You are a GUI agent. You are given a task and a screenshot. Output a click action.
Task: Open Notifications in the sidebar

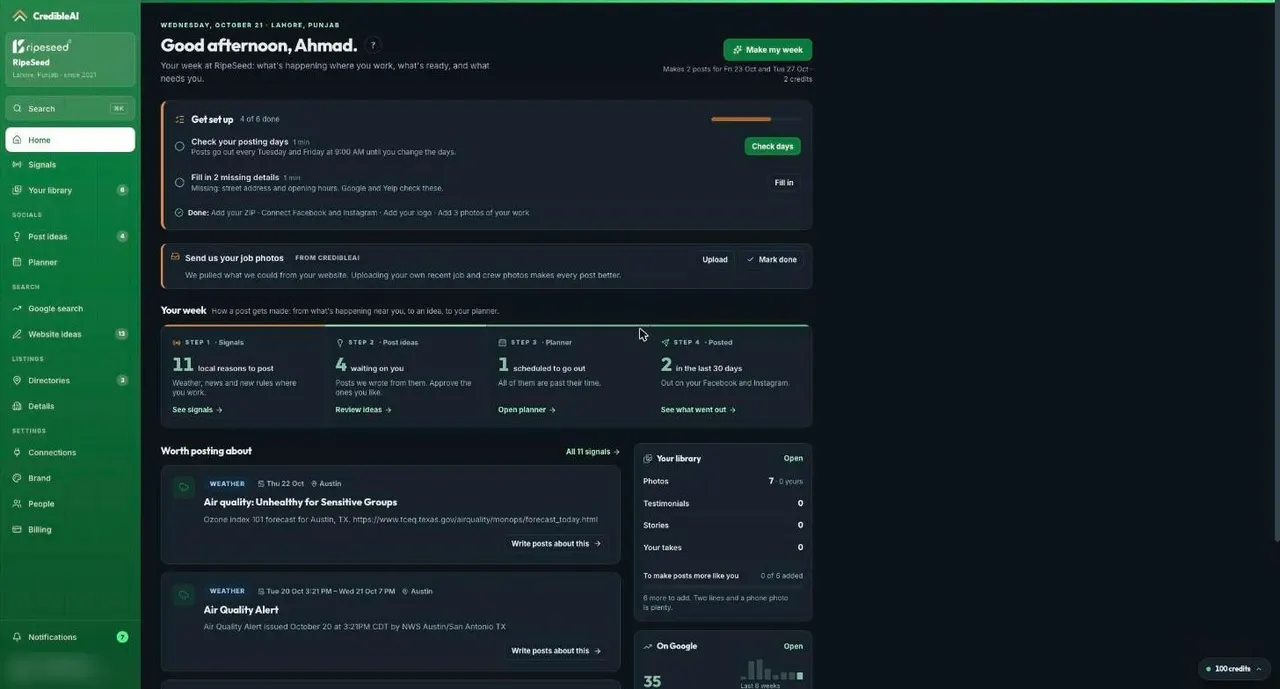(70, 637)
